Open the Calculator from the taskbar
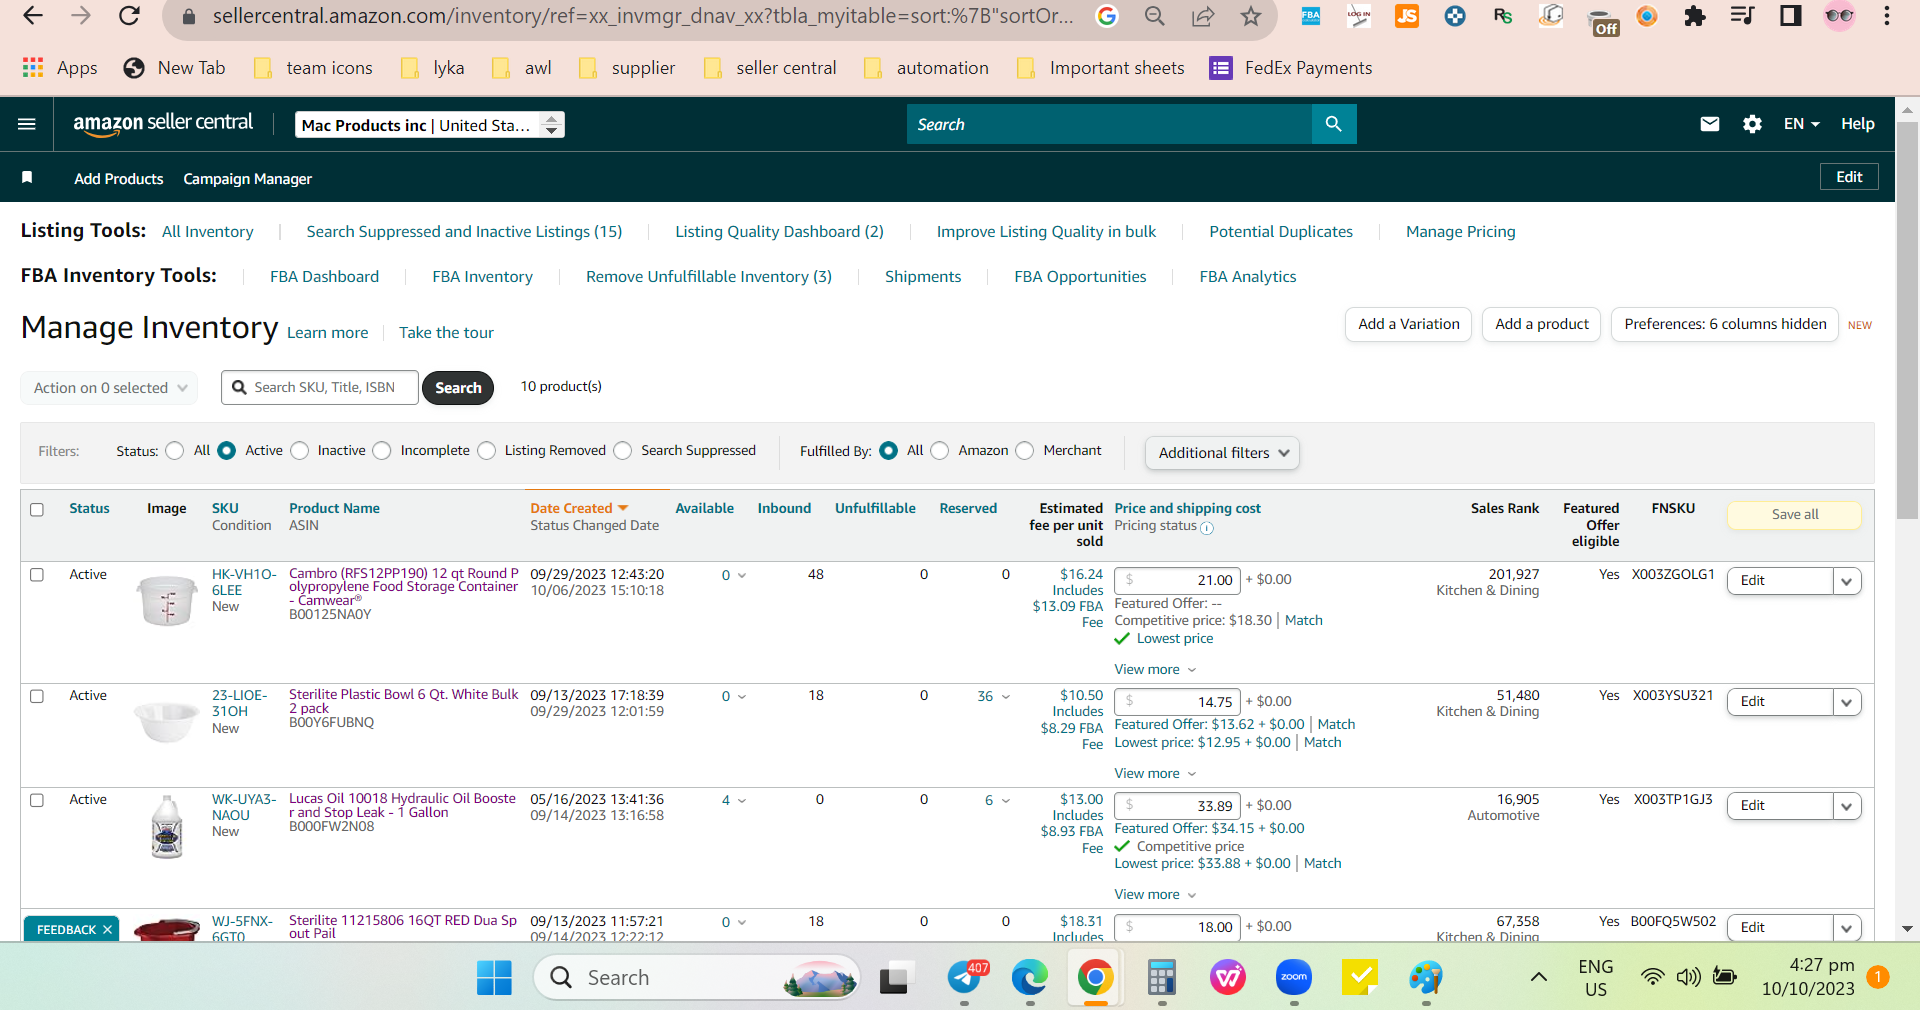The height and width of the screenshot is (1010, 1920). (1161, 977)
